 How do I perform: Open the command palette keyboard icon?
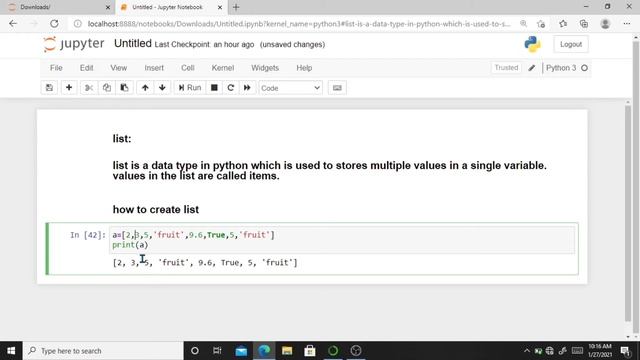pyautogui.click(x=337, y=88)
